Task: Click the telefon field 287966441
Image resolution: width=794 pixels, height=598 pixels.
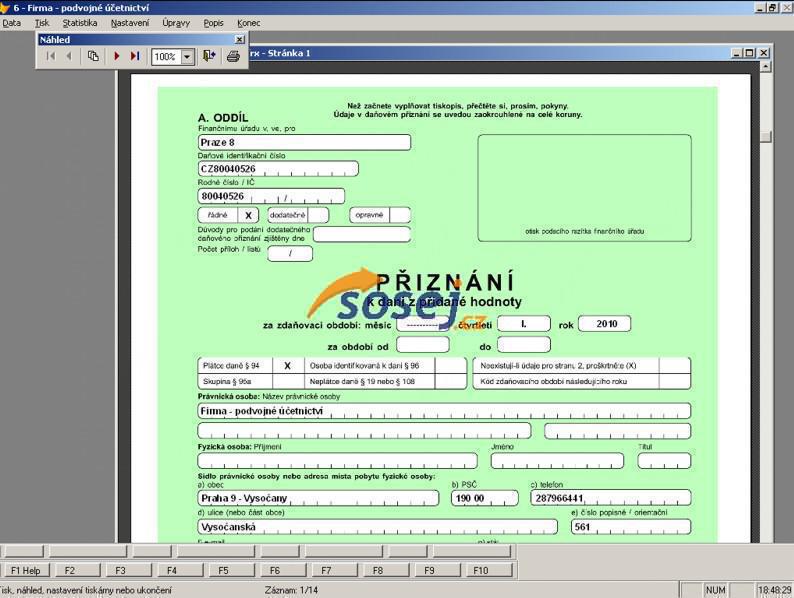Action: pos(611,498)
